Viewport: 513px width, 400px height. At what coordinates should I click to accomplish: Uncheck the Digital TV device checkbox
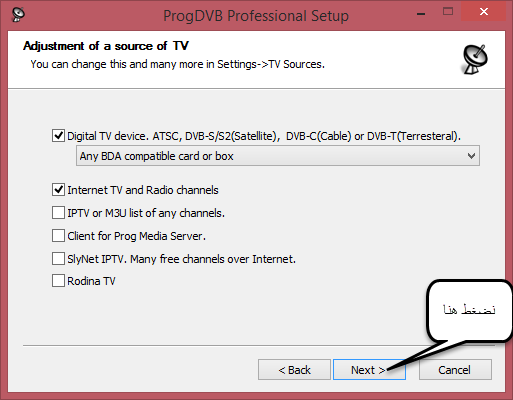58,136
